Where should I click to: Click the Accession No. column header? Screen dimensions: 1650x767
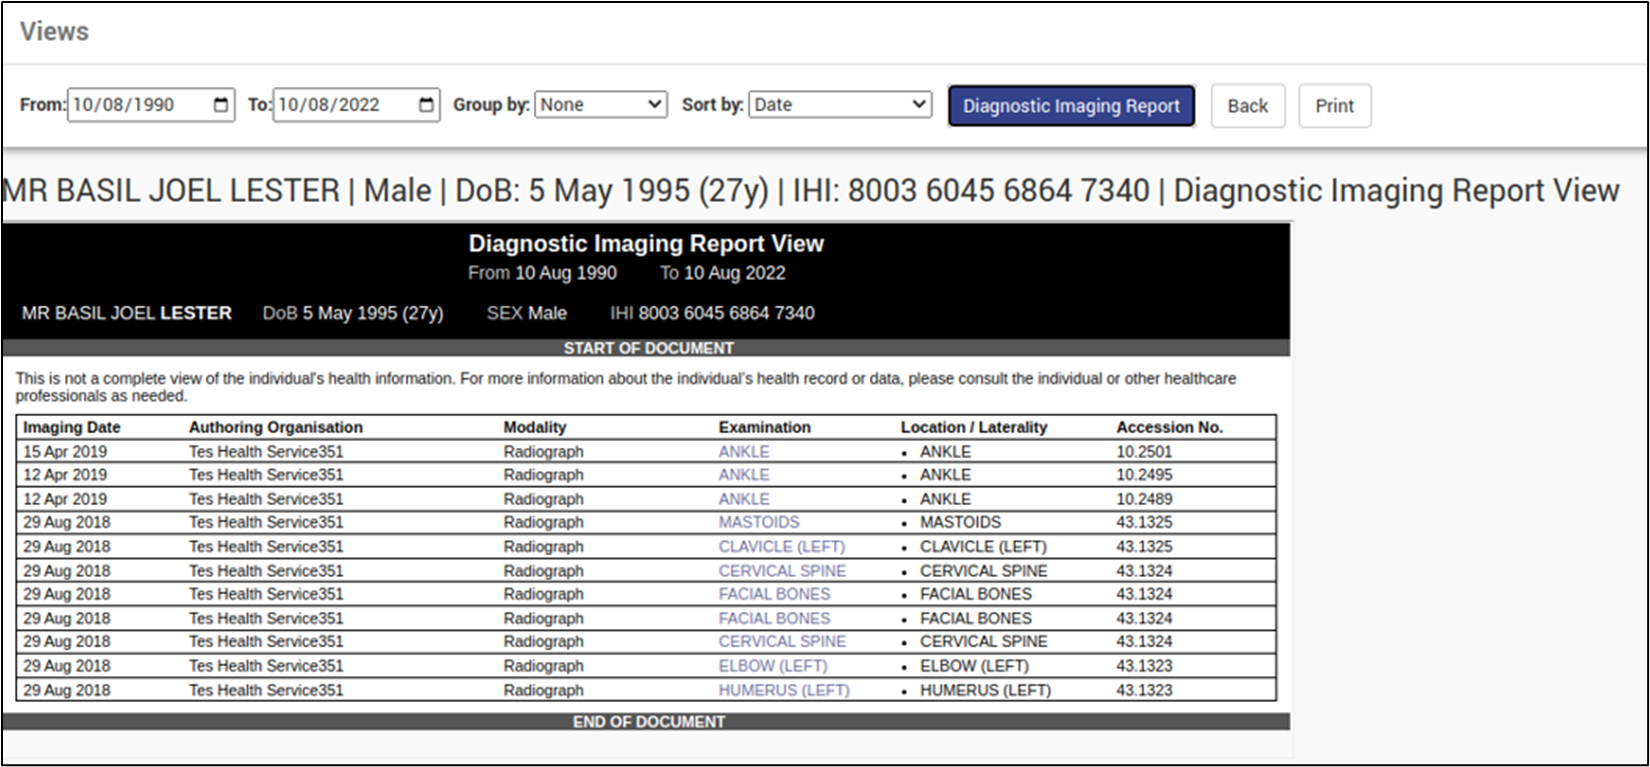(x=1170, y=427)
